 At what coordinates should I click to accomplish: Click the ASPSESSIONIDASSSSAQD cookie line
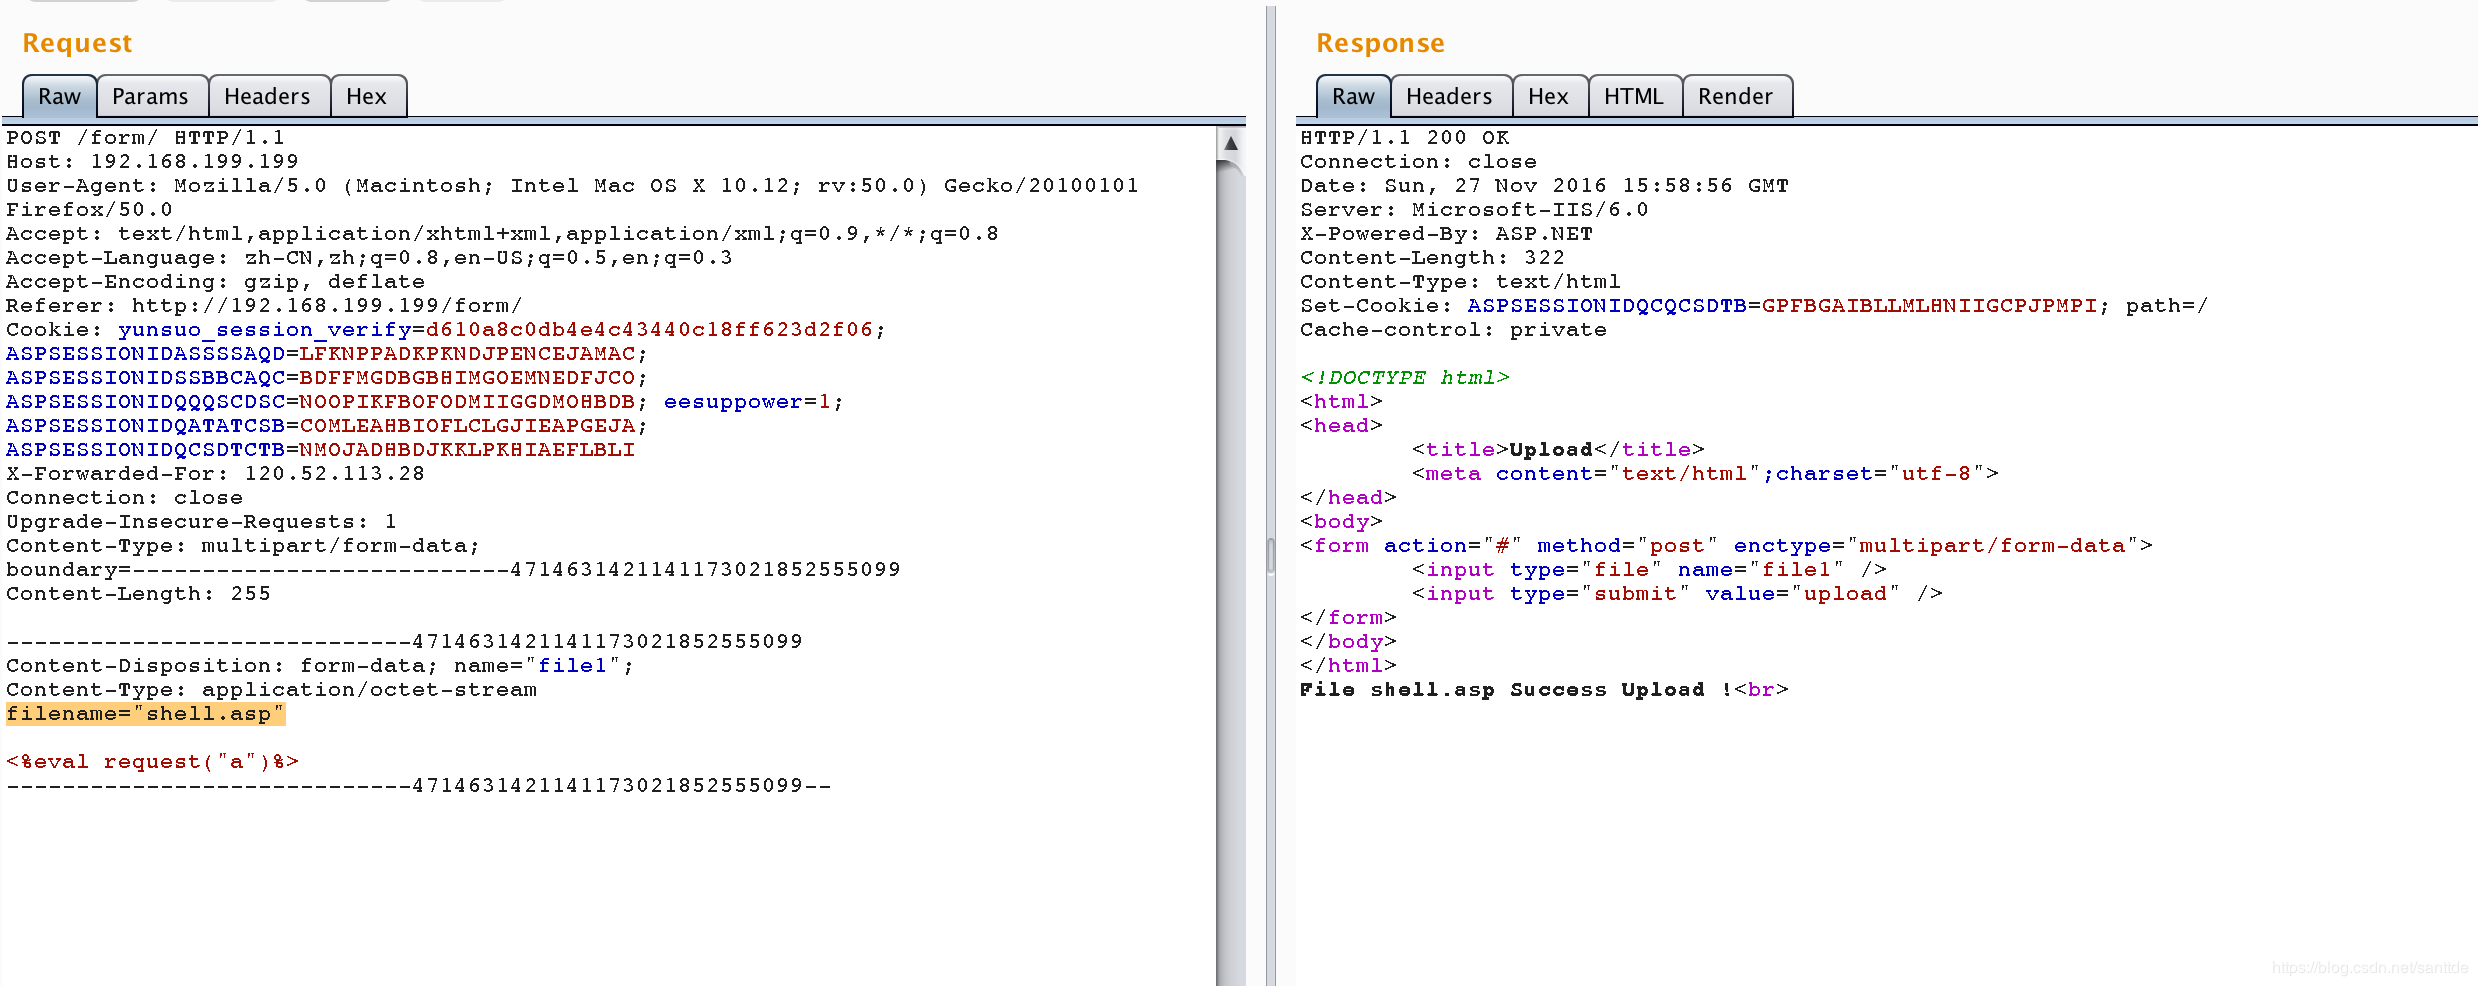coord(327,353)
